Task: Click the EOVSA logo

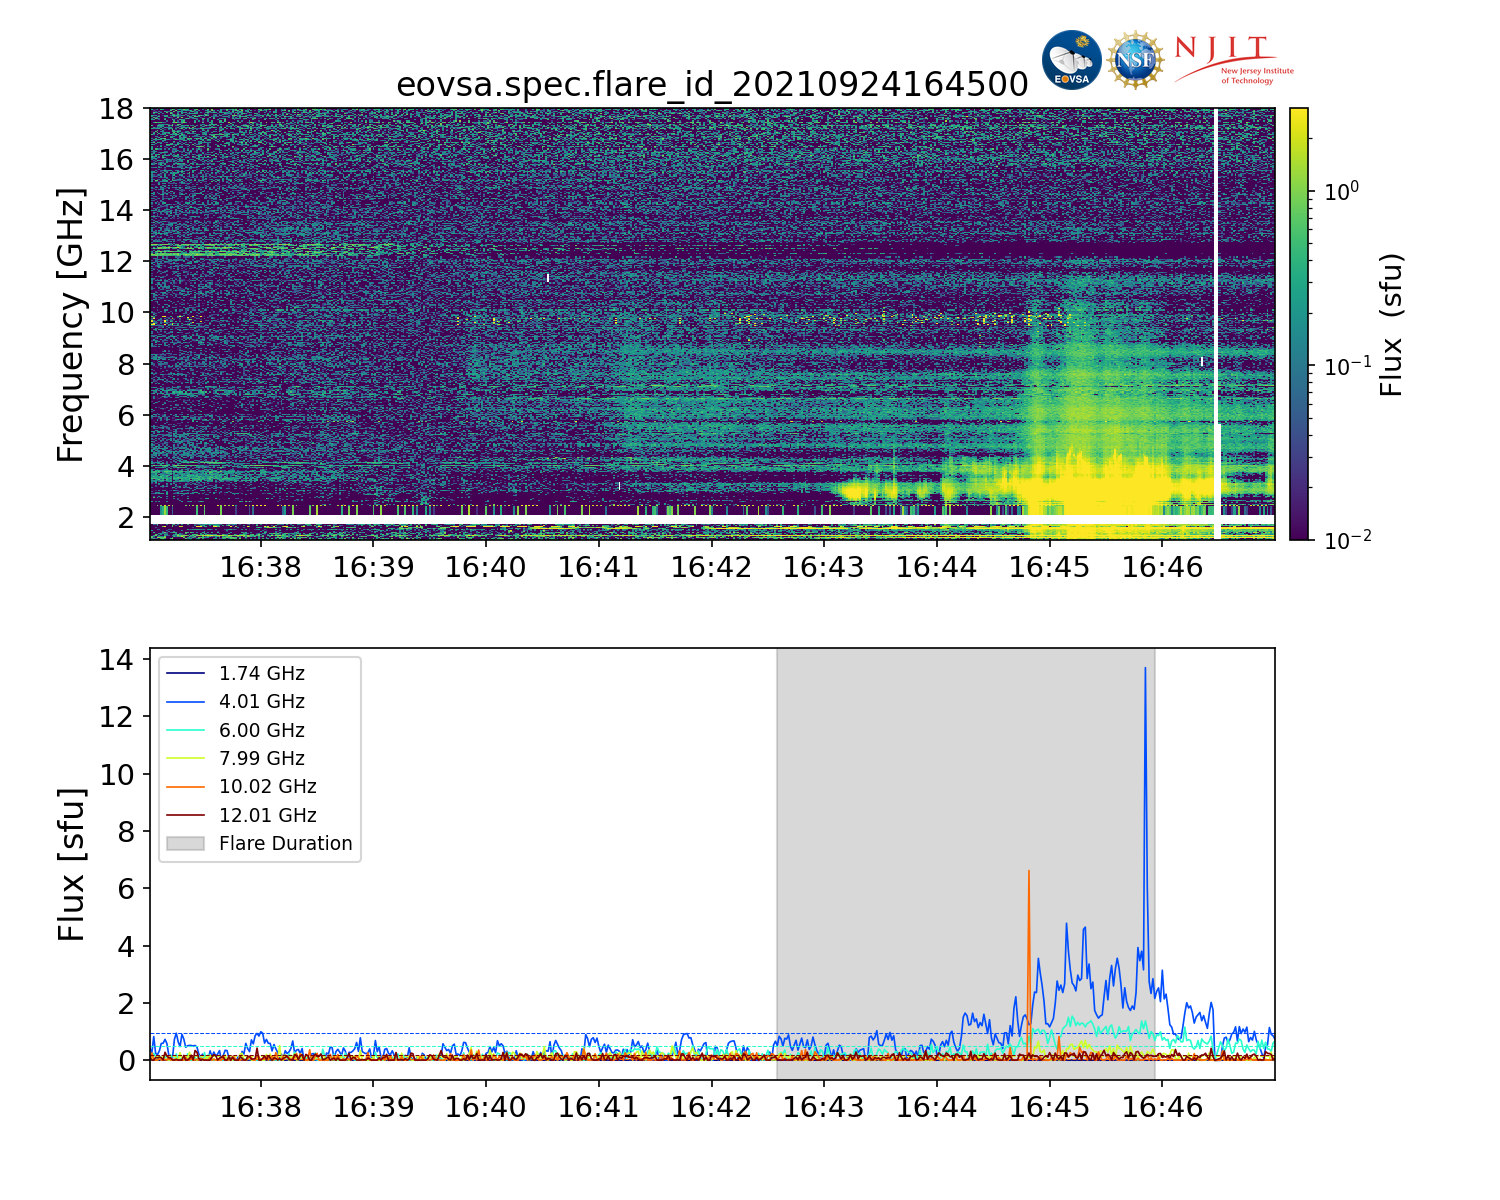Action: [x=1071, y=60]
